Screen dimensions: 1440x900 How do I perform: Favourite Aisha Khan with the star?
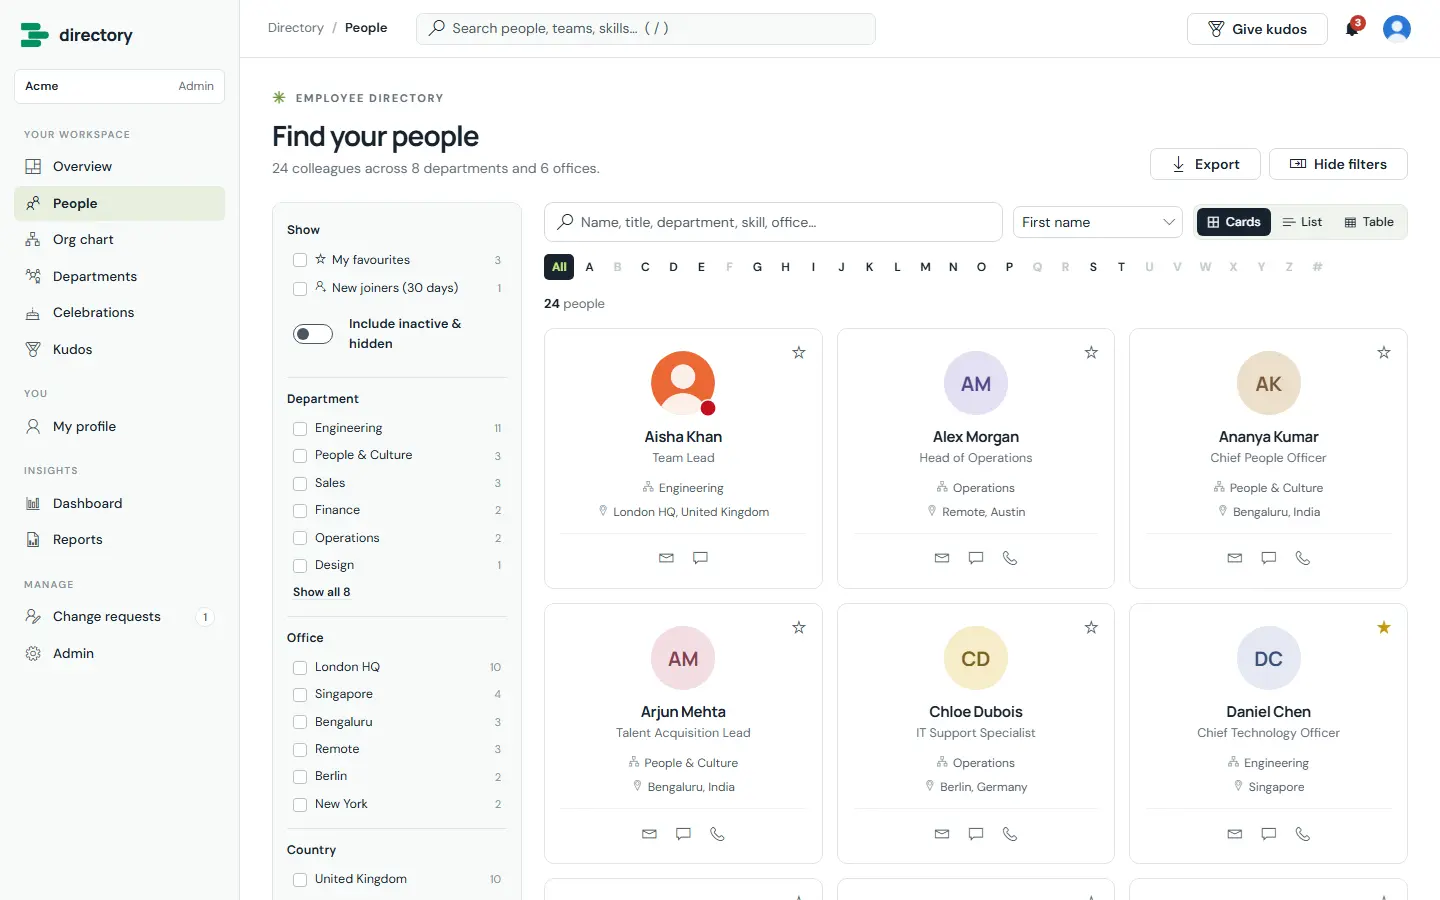tap(799, 352)
